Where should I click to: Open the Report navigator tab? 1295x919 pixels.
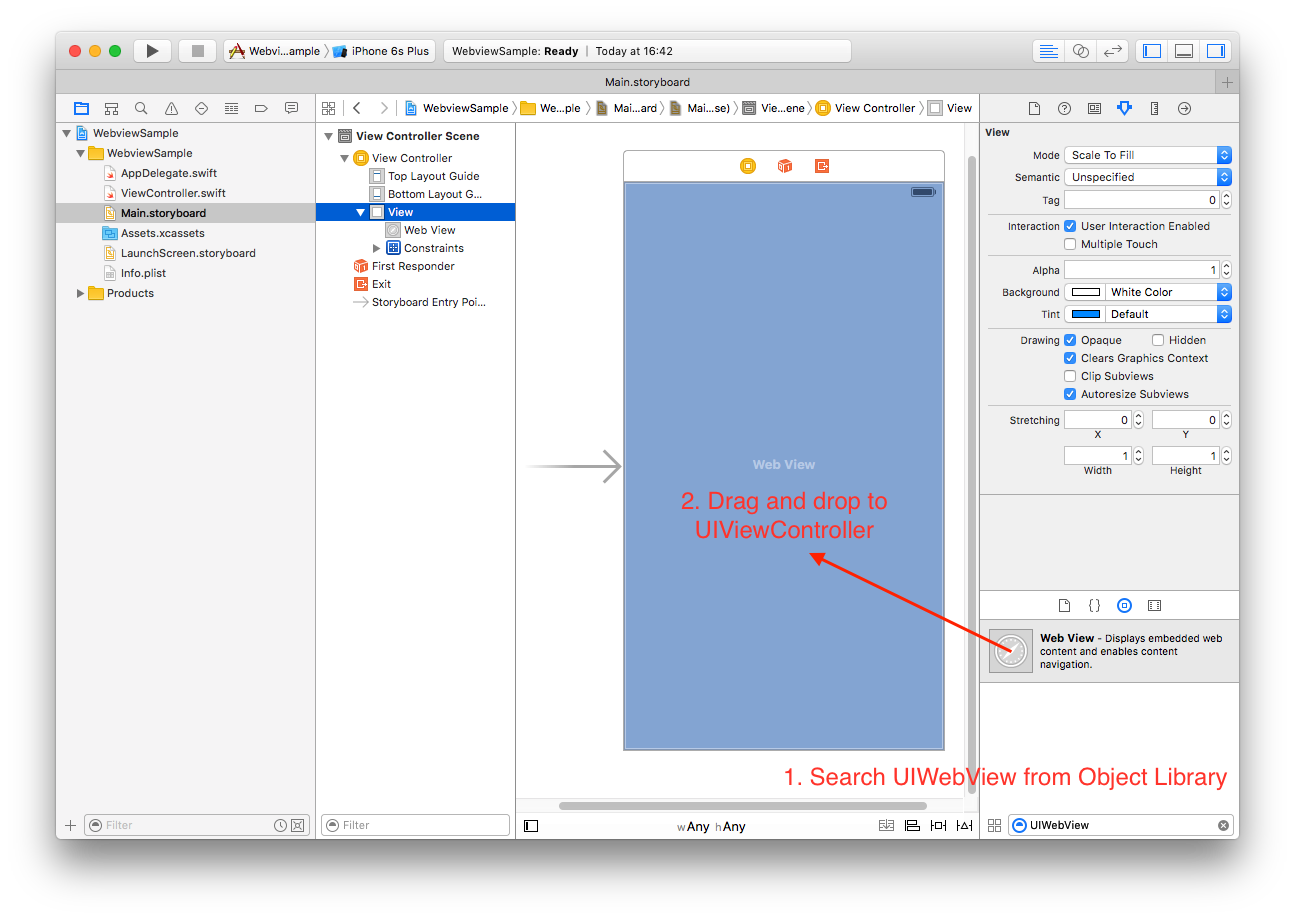[291, 108]
